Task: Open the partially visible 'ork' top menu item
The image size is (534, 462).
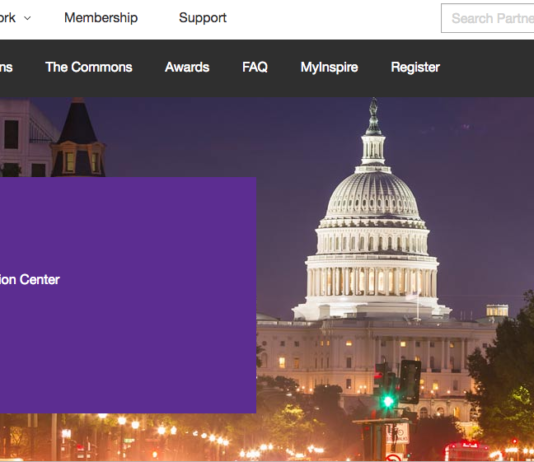Action: click(x=7, y=18)
